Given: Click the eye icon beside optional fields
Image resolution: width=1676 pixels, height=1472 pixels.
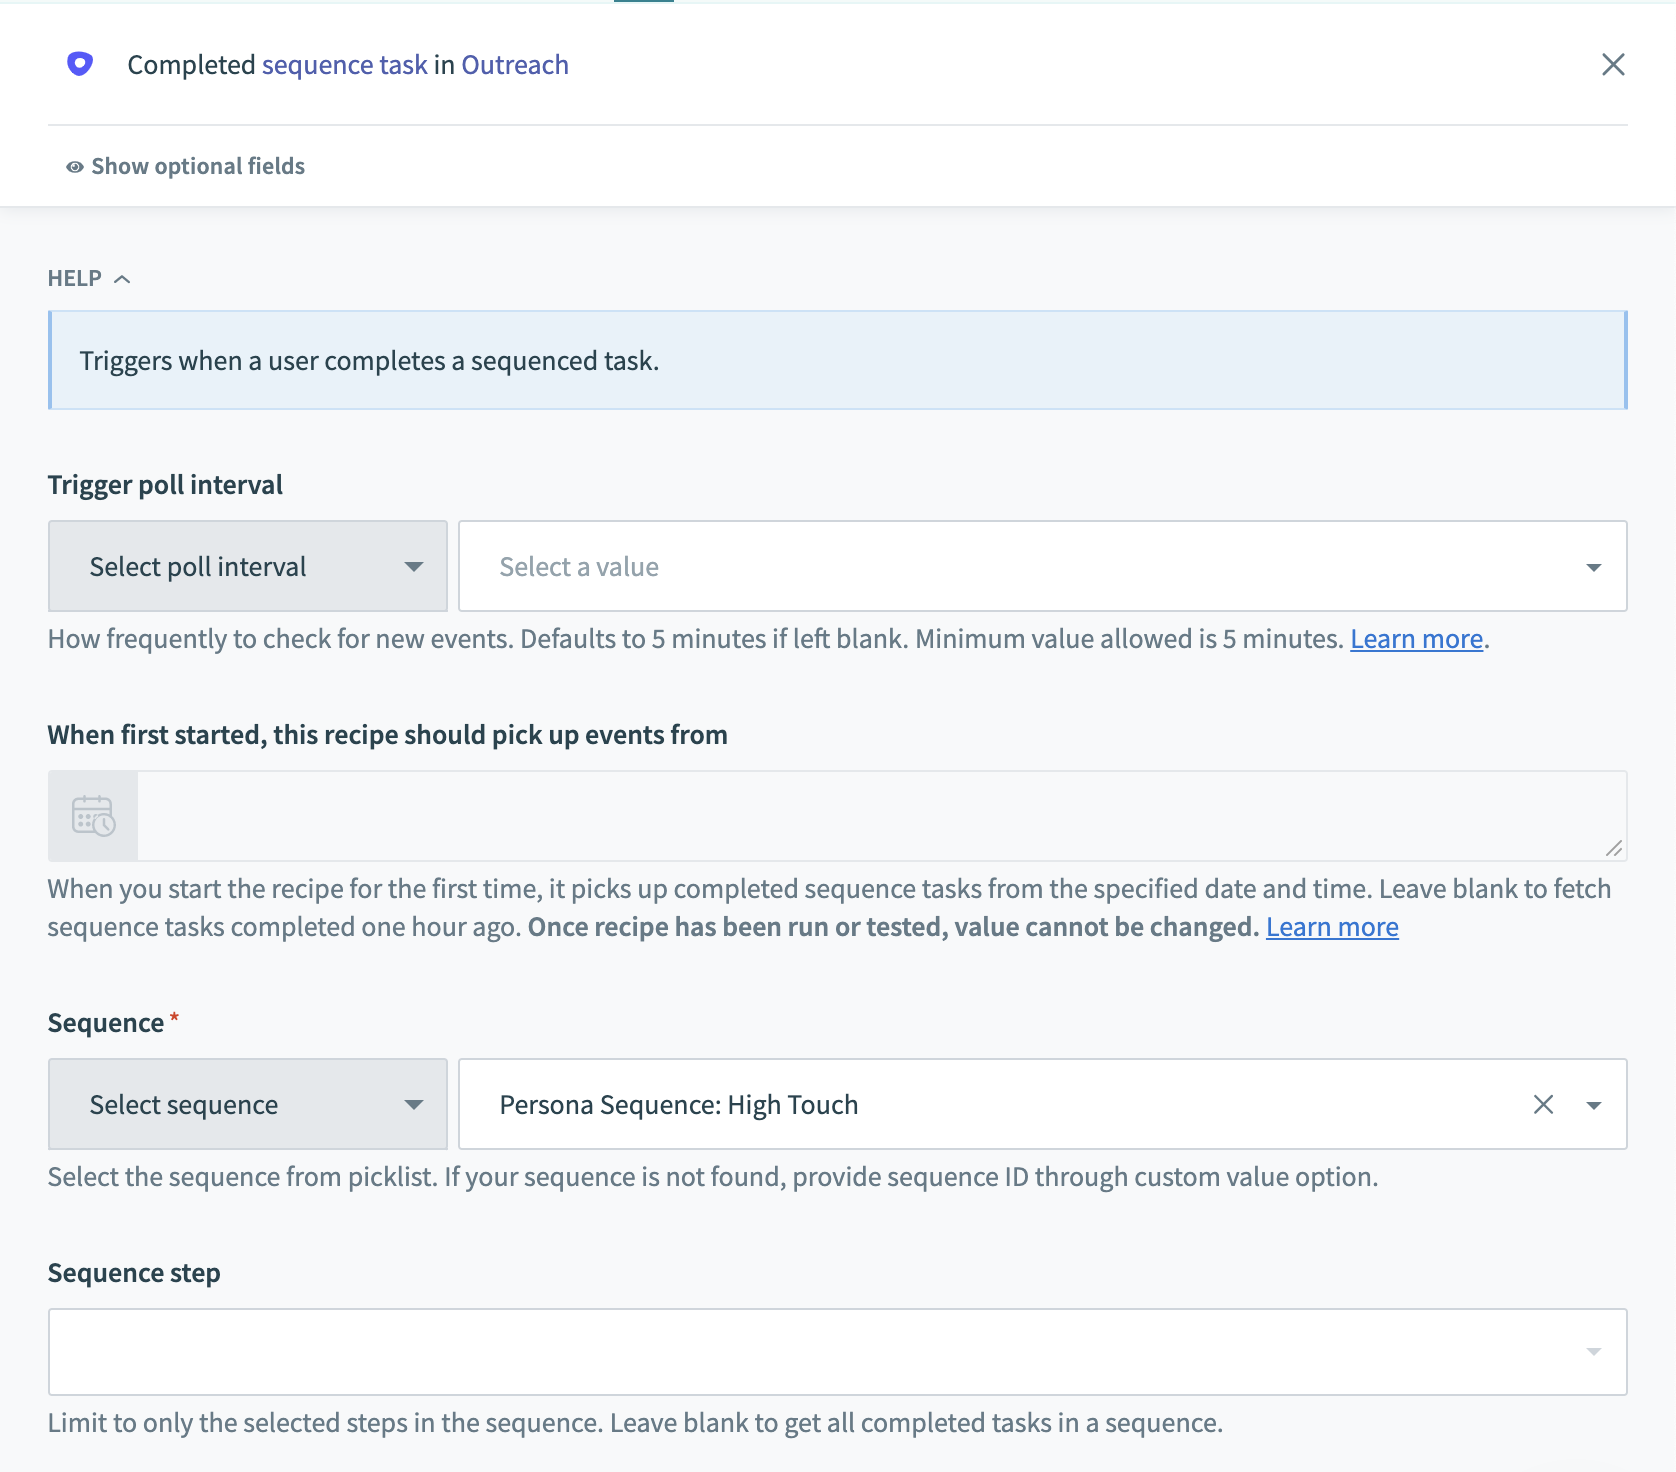Looking at the screenshot, I should (x=74, y=167).
